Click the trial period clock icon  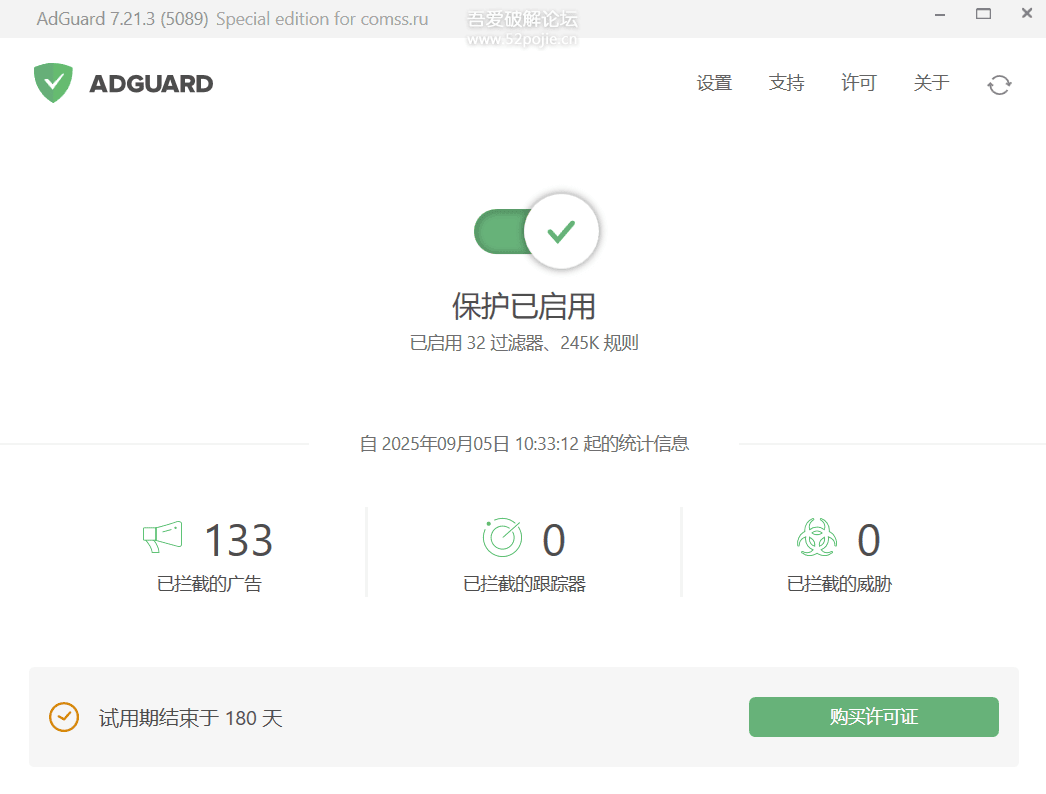click(64, 717)
